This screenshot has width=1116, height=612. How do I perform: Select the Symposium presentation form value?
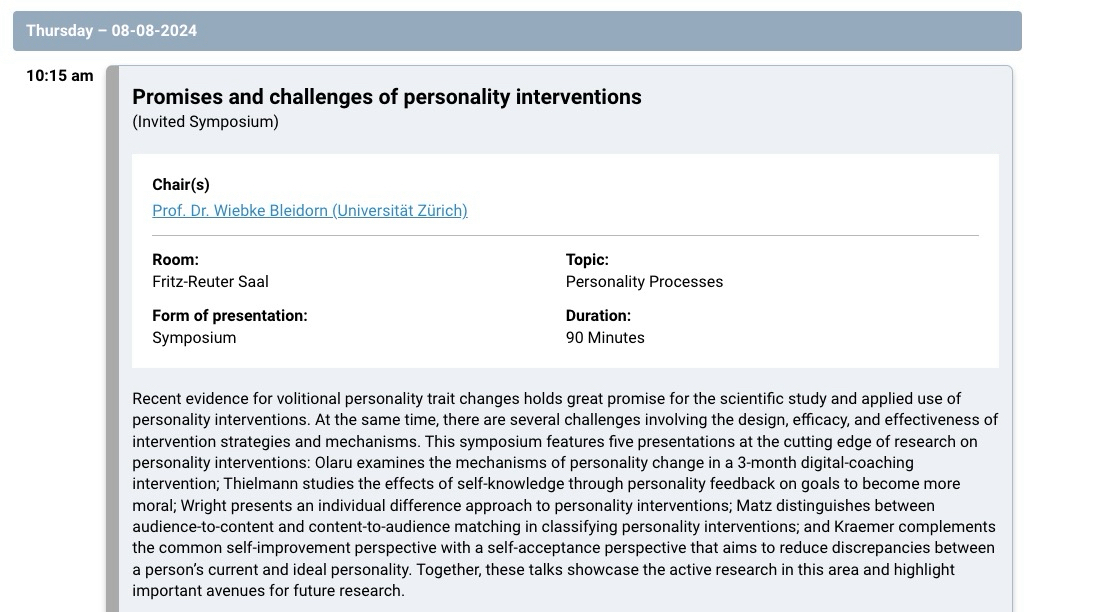194,338
